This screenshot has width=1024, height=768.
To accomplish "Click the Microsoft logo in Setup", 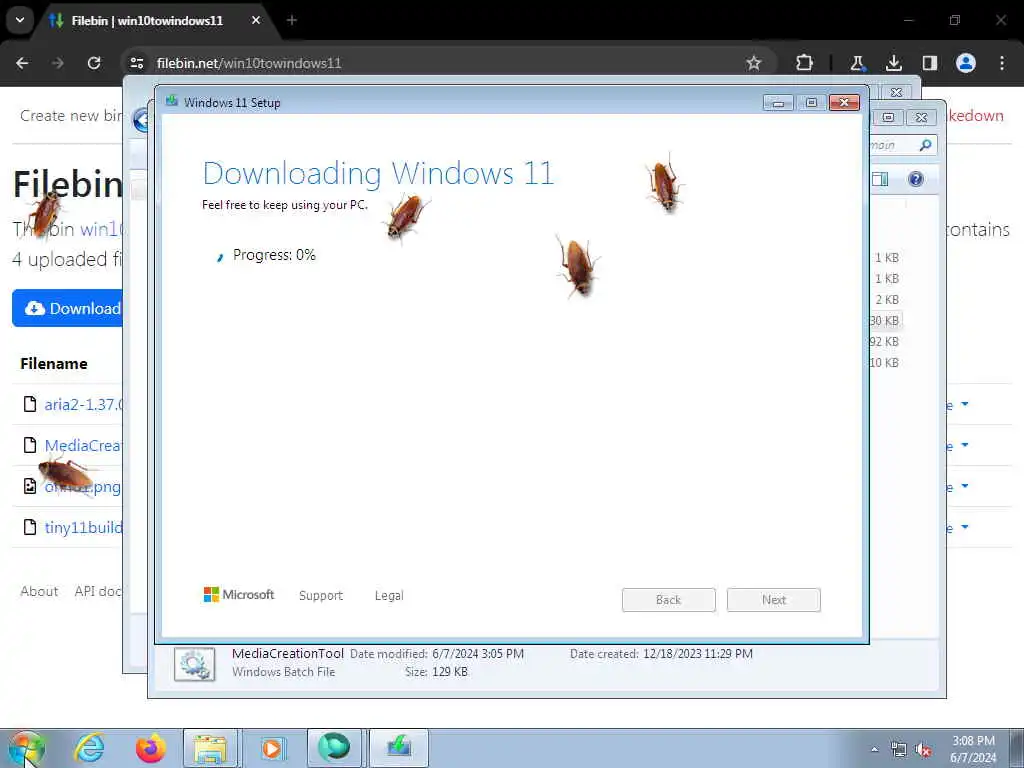I will coord(239,594).
